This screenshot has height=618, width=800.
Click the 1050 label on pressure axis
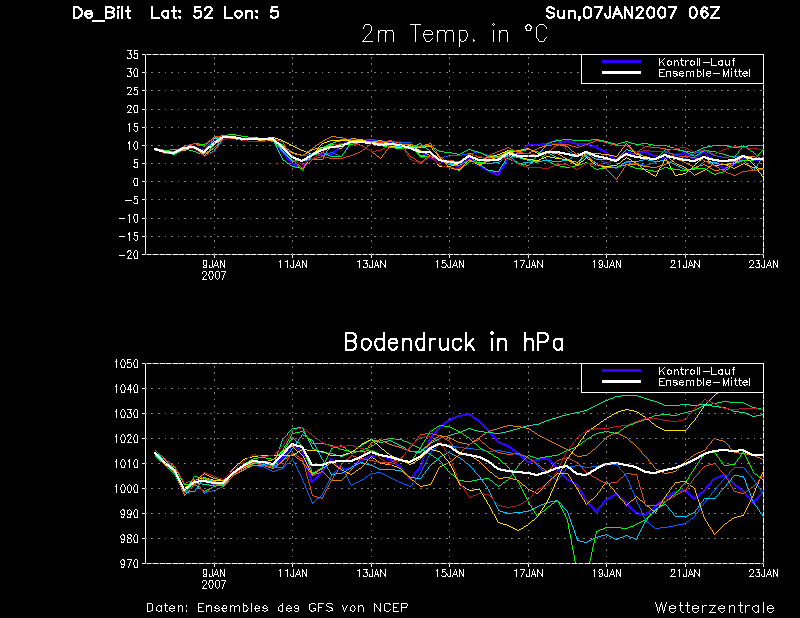[126, 364]
